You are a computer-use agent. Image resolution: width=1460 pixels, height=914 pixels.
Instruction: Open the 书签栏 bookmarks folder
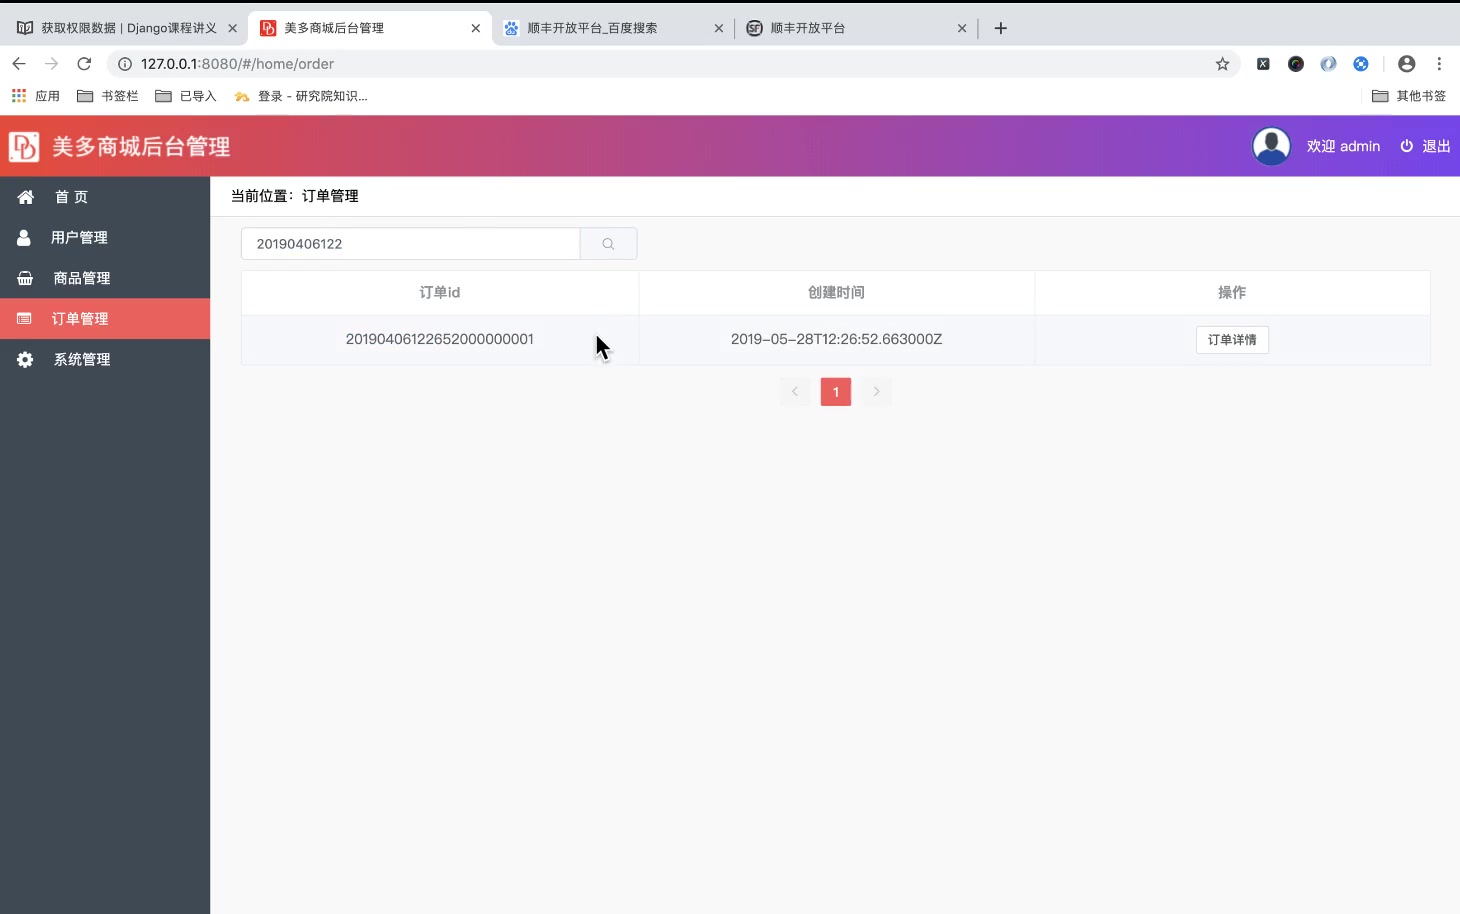[108, 95]
